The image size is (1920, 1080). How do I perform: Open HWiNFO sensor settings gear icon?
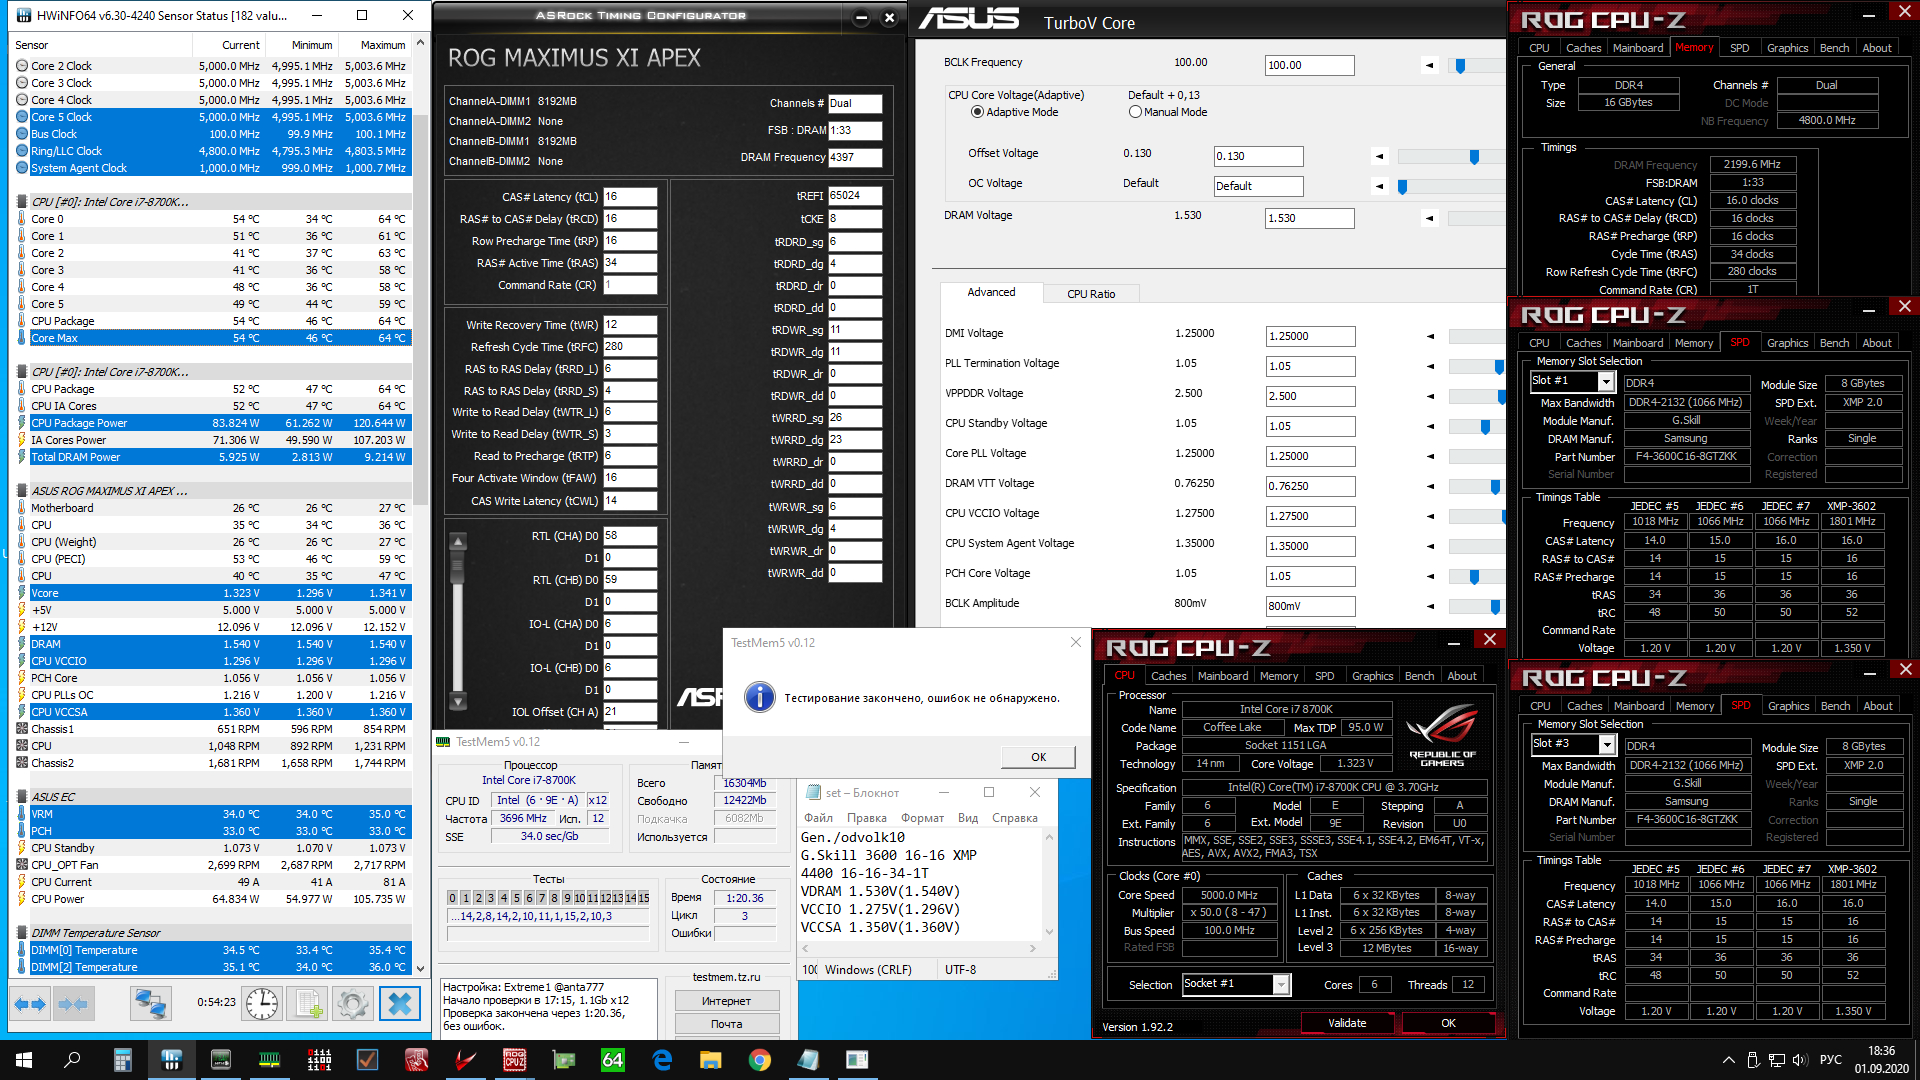(x=352, y=1003)
